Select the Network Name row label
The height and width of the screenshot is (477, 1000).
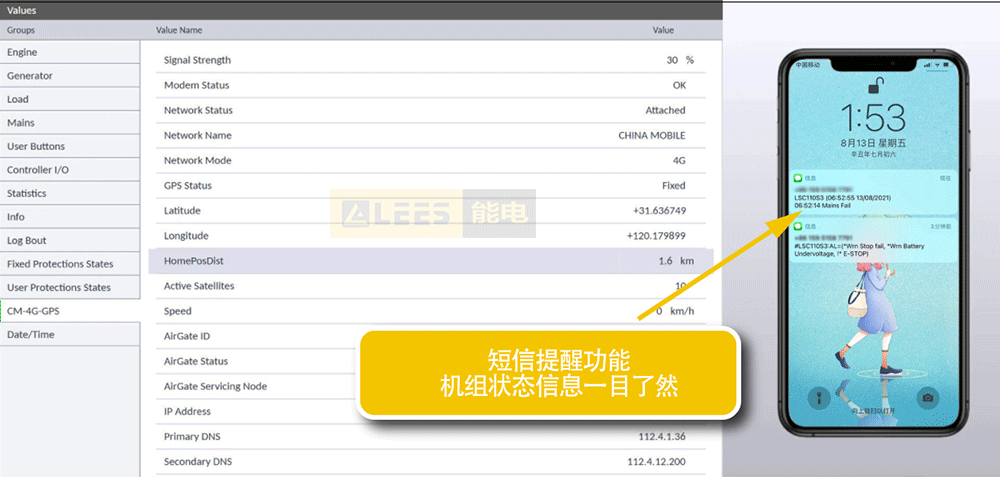pos(198,135)
